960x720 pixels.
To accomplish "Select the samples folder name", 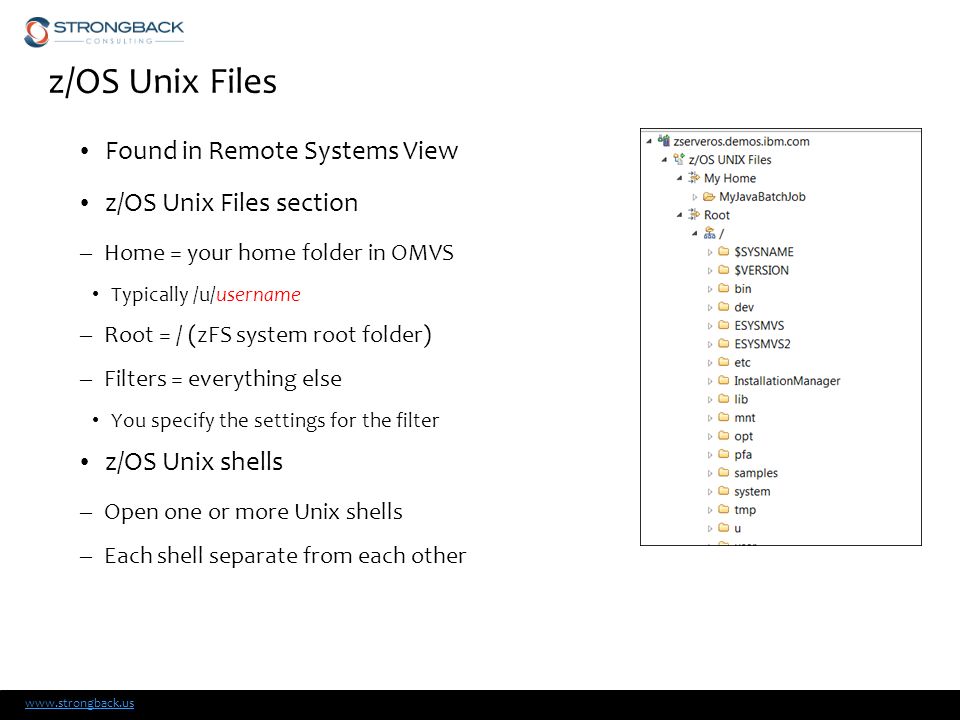I will 756,473.
